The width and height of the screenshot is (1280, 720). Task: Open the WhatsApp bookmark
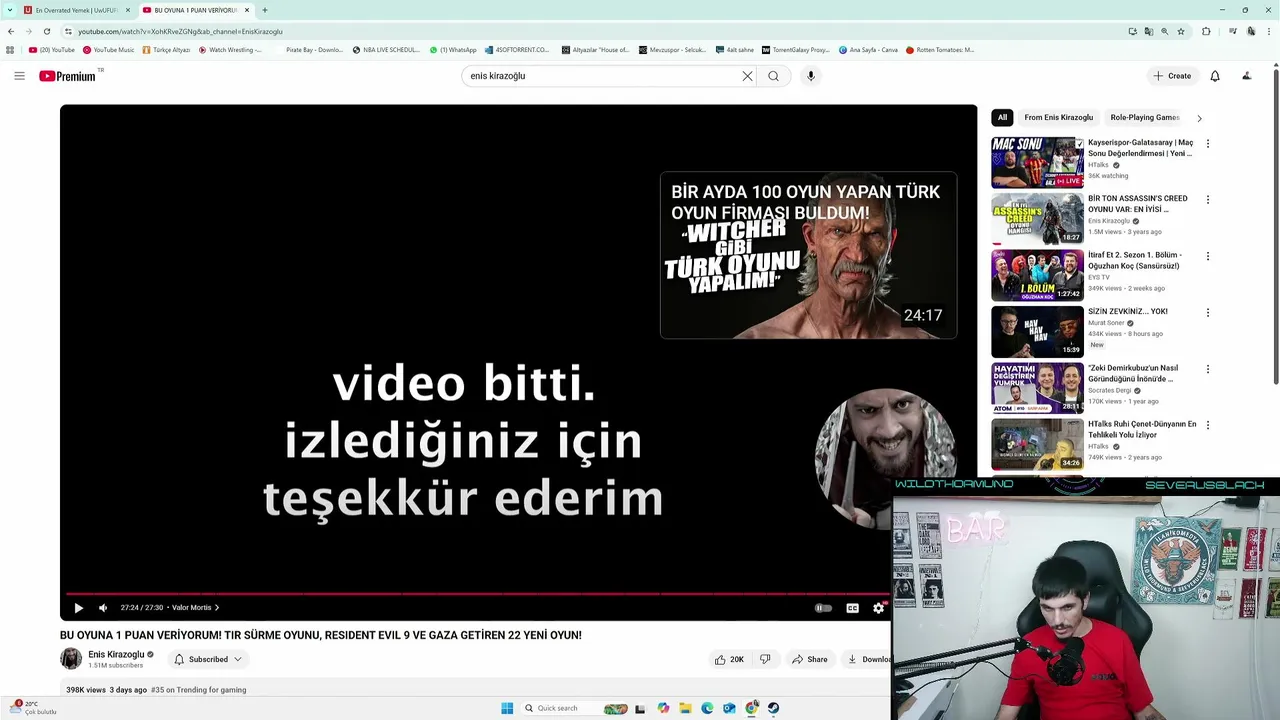(453, 50)
